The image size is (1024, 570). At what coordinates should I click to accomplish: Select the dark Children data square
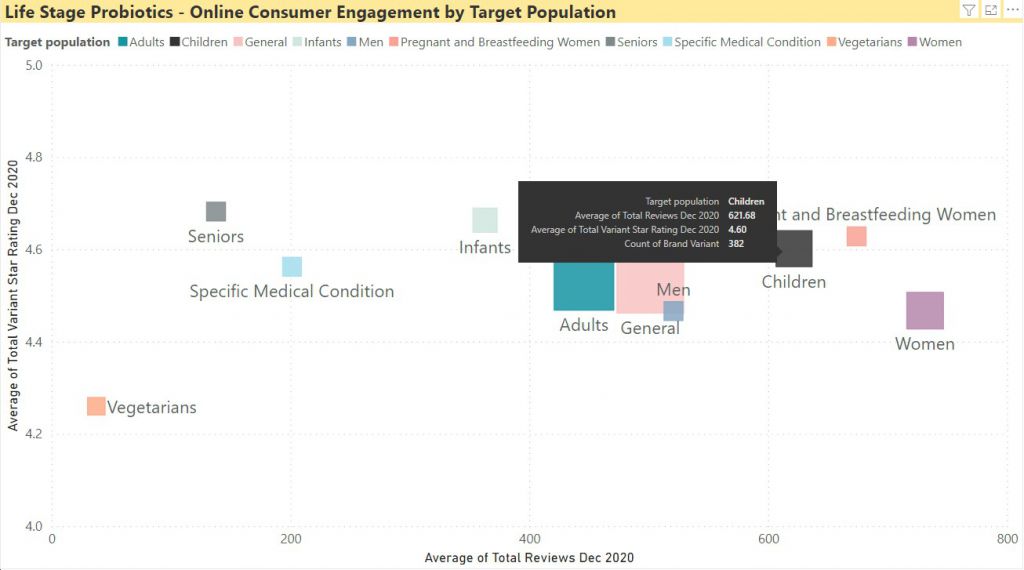coord(795,249)
